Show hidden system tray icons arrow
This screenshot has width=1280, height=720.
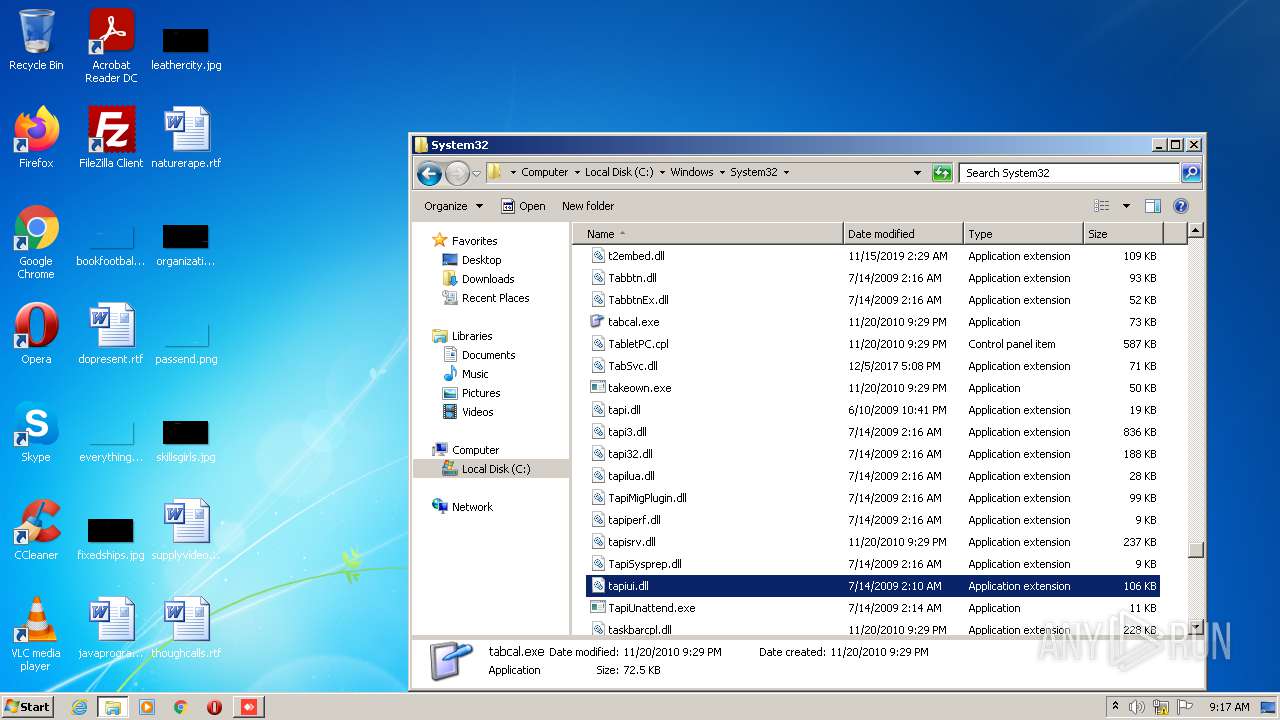click(1115, 707)
